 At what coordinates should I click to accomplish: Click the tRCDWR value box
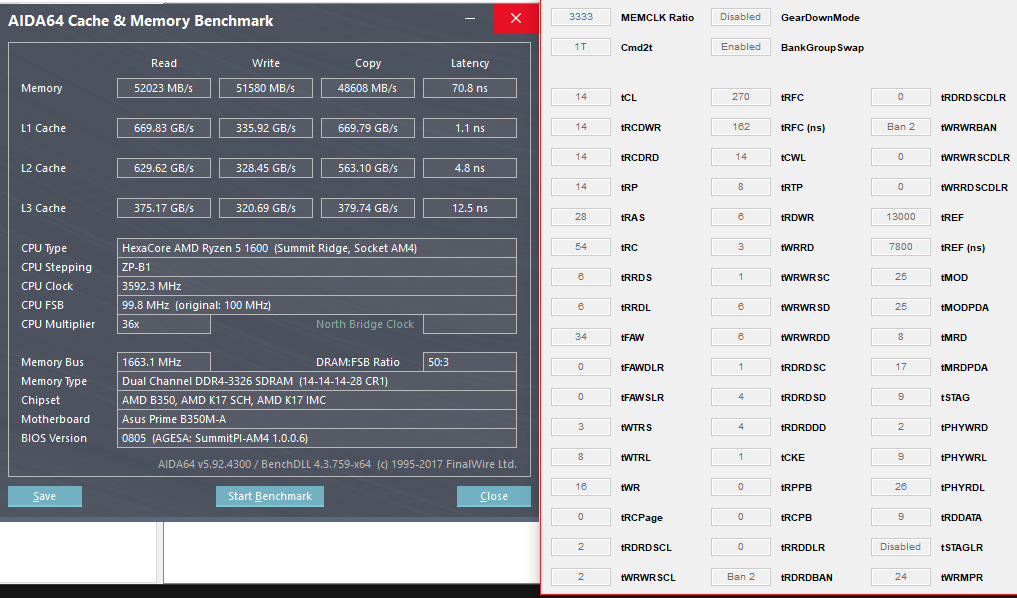click(580, 126)
